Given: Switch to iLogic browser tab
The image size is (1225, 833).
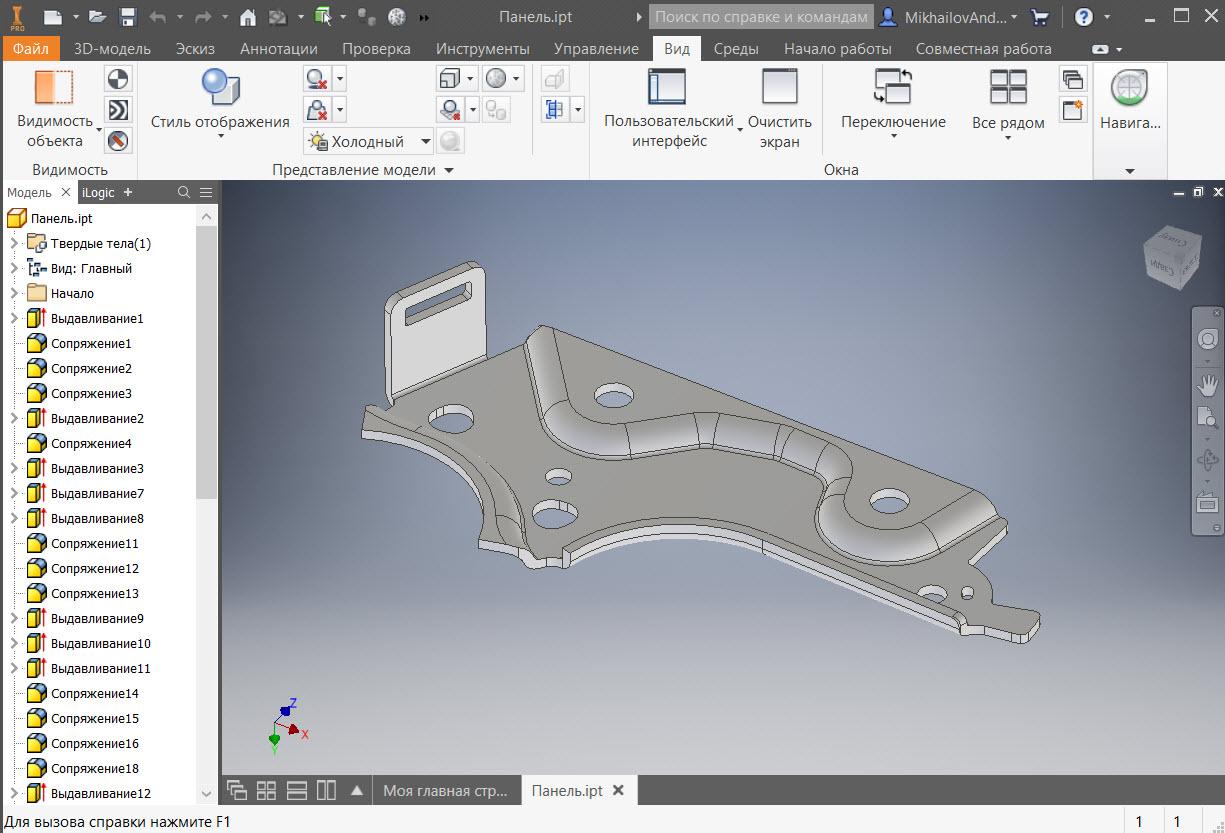Looking at the screenshot, I should [x=98, y=192].
